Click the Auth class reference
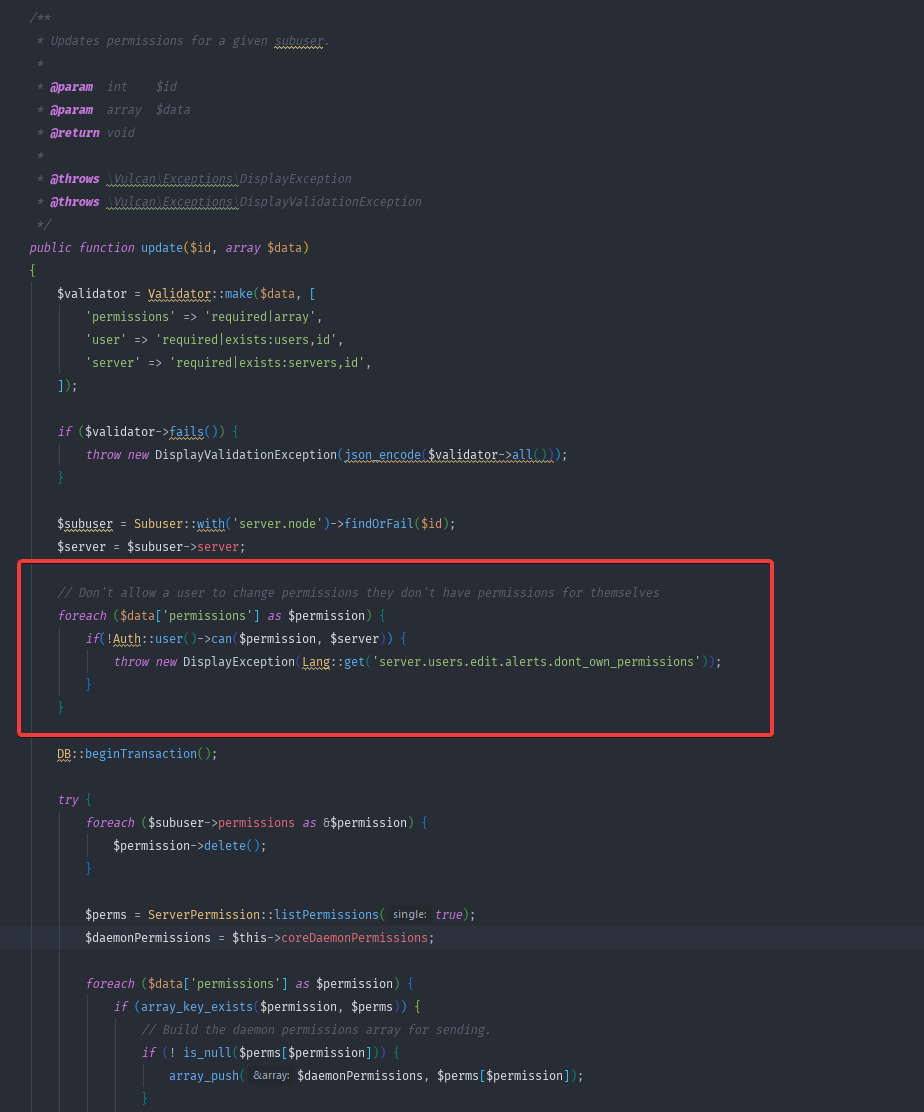 [x=126, y=639]
